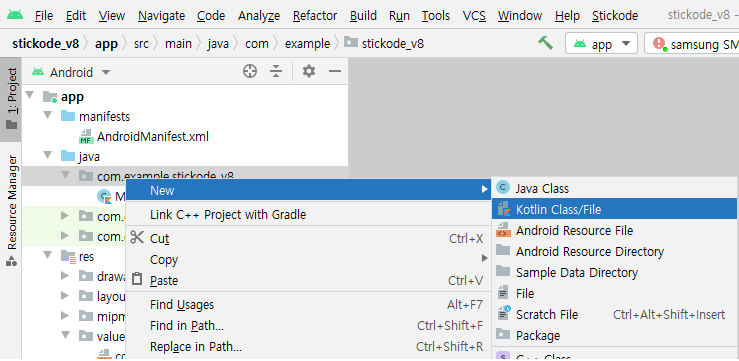The image size is (739, 361).
Task: Open the Resource Manager side tab
Action: click(11, 210)
